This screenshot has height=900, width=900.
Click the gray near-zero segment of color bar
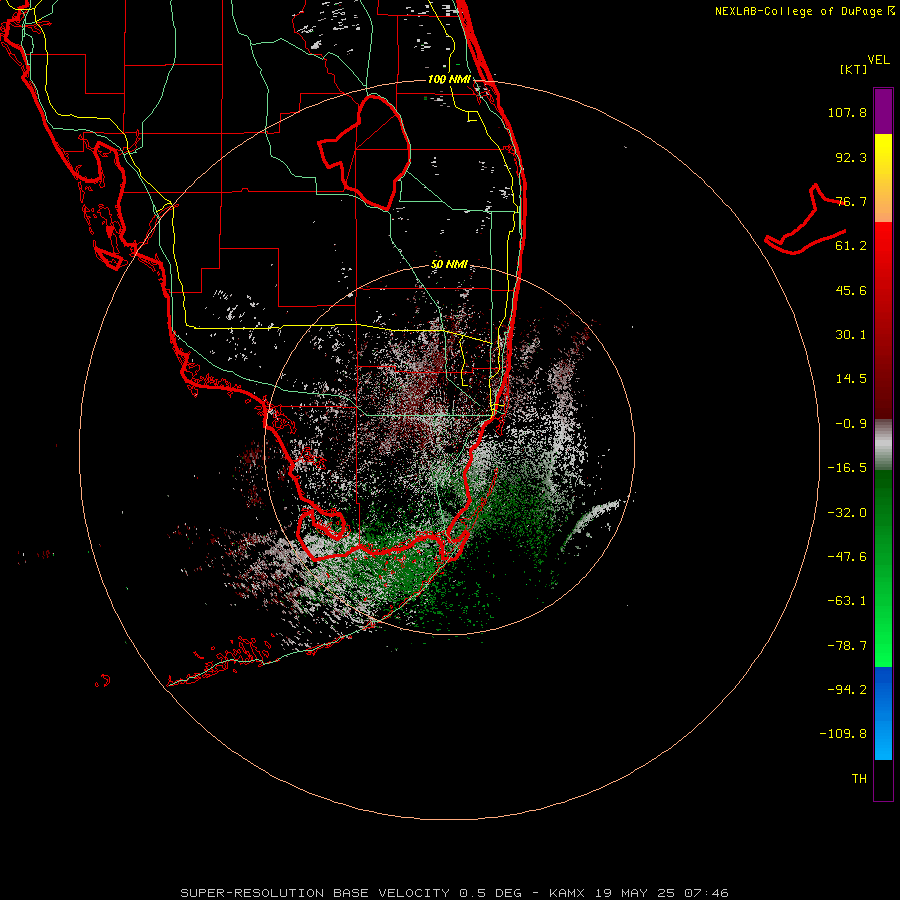(883, 444)
